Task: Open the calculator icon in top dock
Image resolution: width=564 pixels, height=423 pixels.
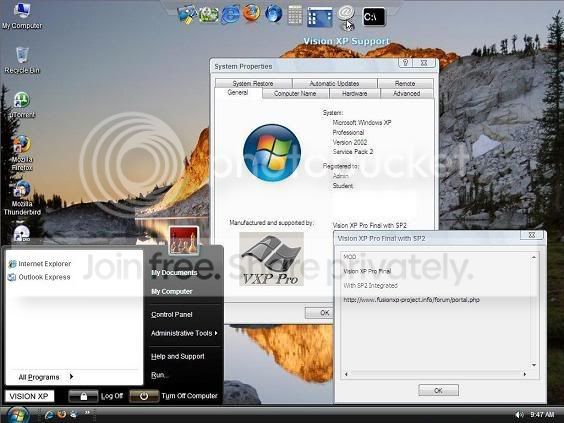Action: pyautogui.click(x=295, y=15)
